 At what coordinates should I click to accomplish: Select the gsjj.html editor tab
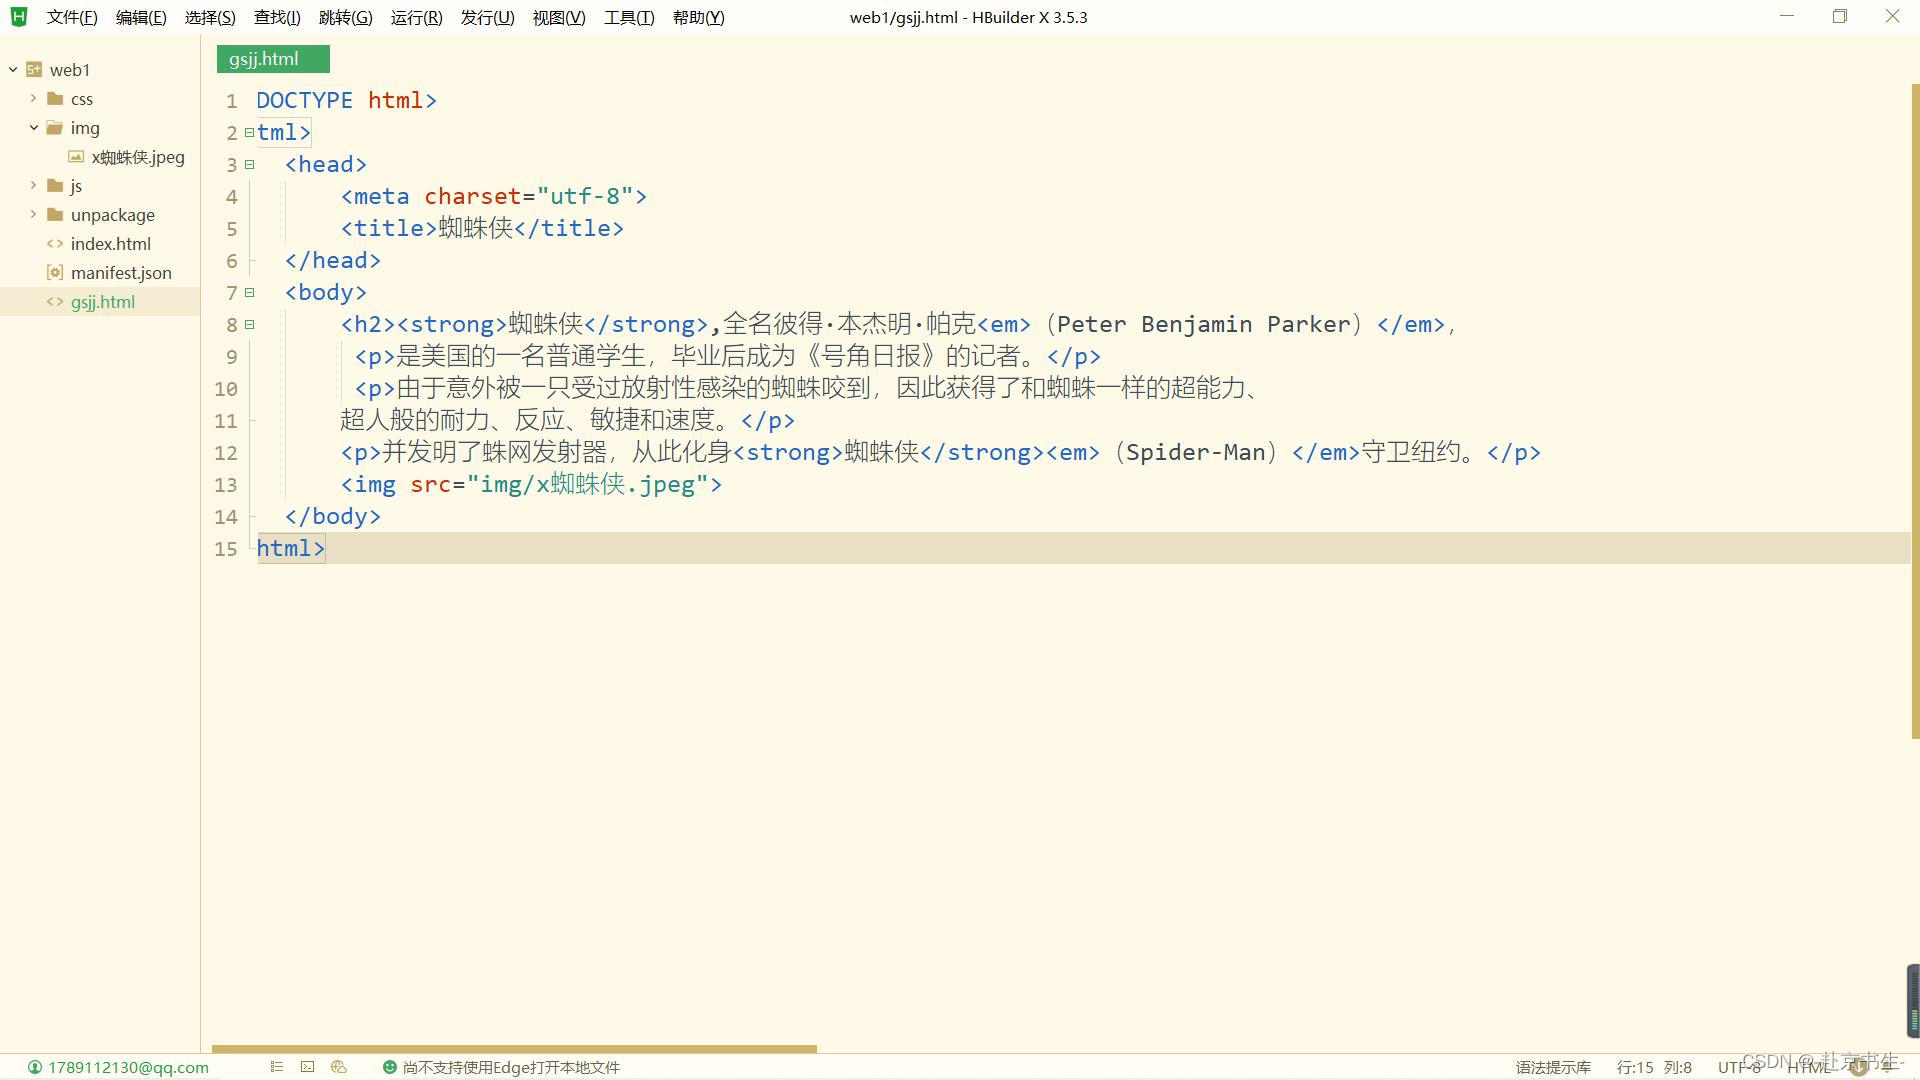click(x=264, y=59)
